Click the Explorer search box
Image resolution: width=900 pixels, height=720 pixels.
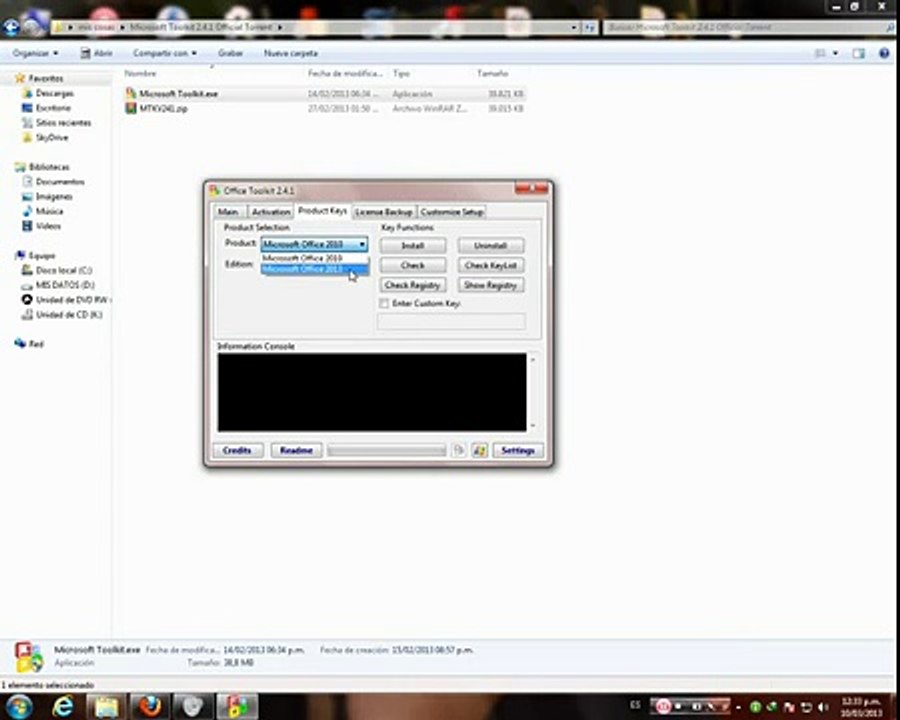[x=748, y=27]
